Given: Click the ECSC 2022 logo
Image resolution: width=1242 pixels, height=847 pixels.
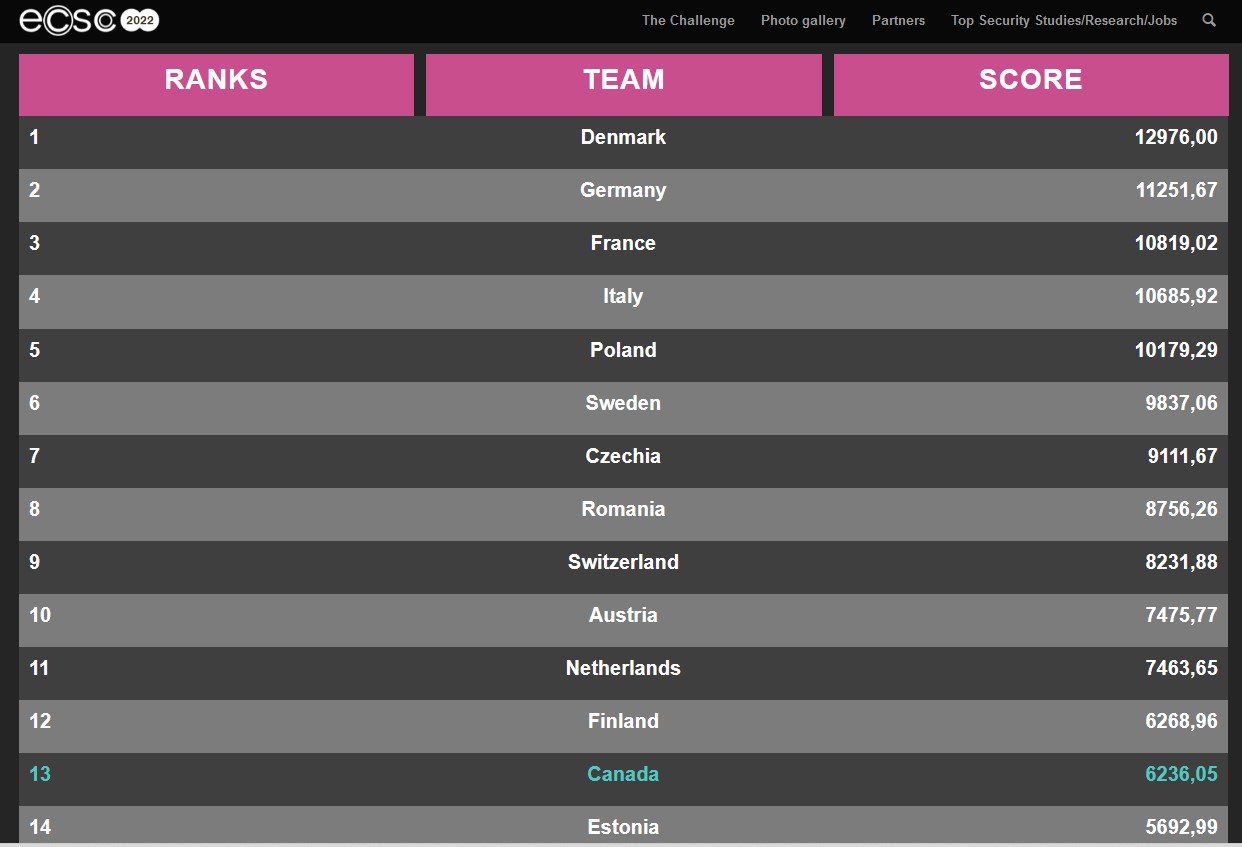Looking at the screenshot, I should [89, 20].
